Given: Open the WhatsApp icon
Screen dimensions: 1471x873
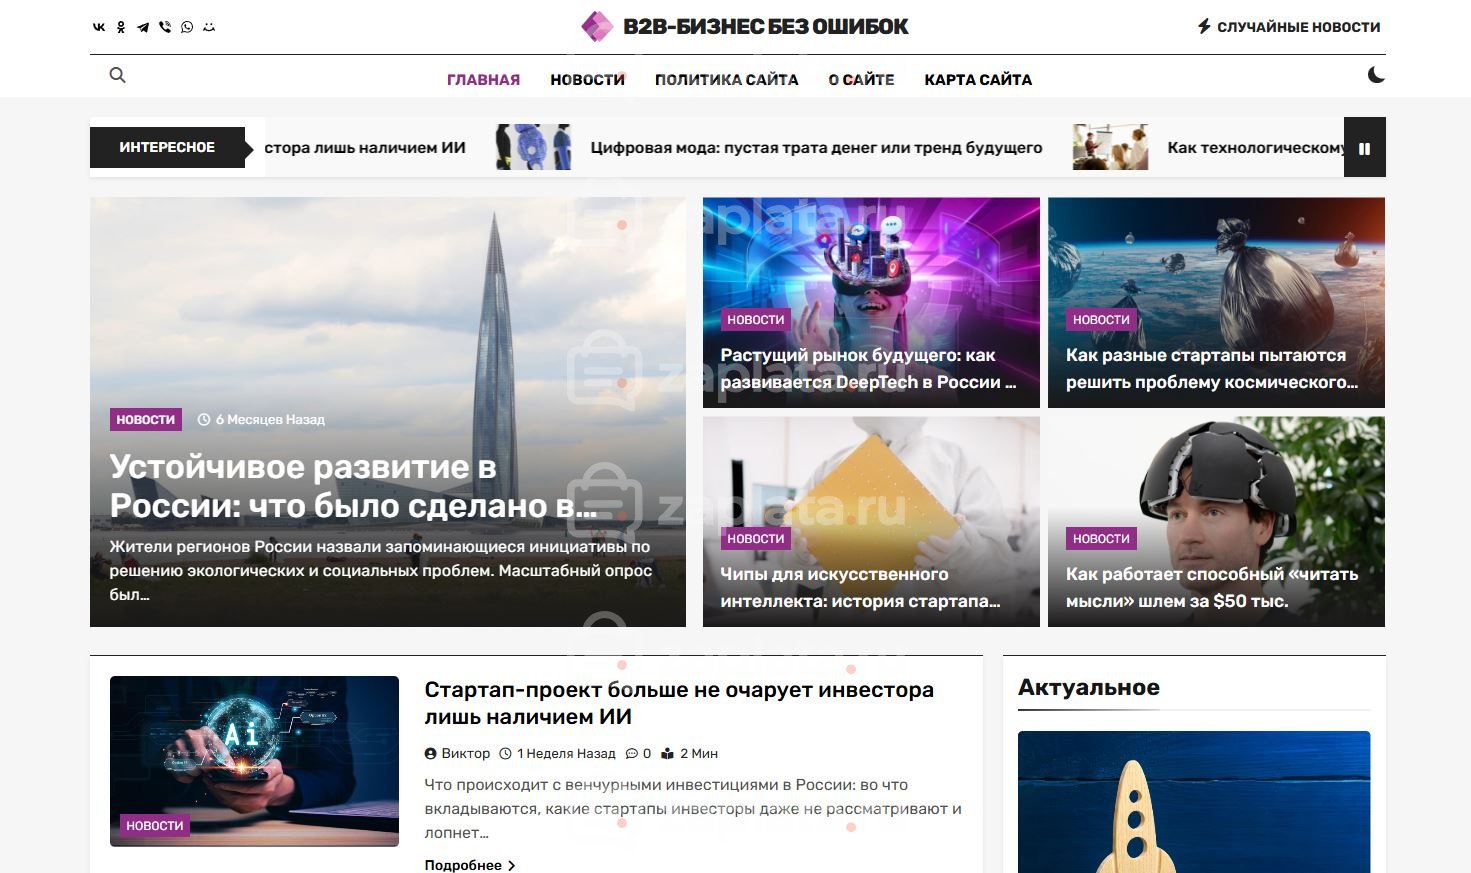Looking at the screenshot, I should (187, 27).
